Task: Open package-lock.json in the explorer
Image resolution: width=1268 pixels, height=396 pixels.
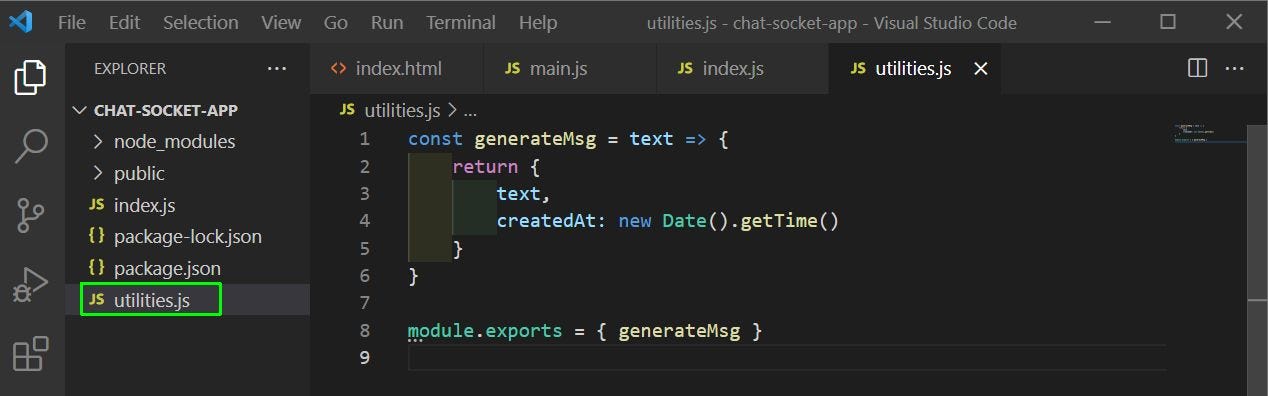Action: coord(188,237)
